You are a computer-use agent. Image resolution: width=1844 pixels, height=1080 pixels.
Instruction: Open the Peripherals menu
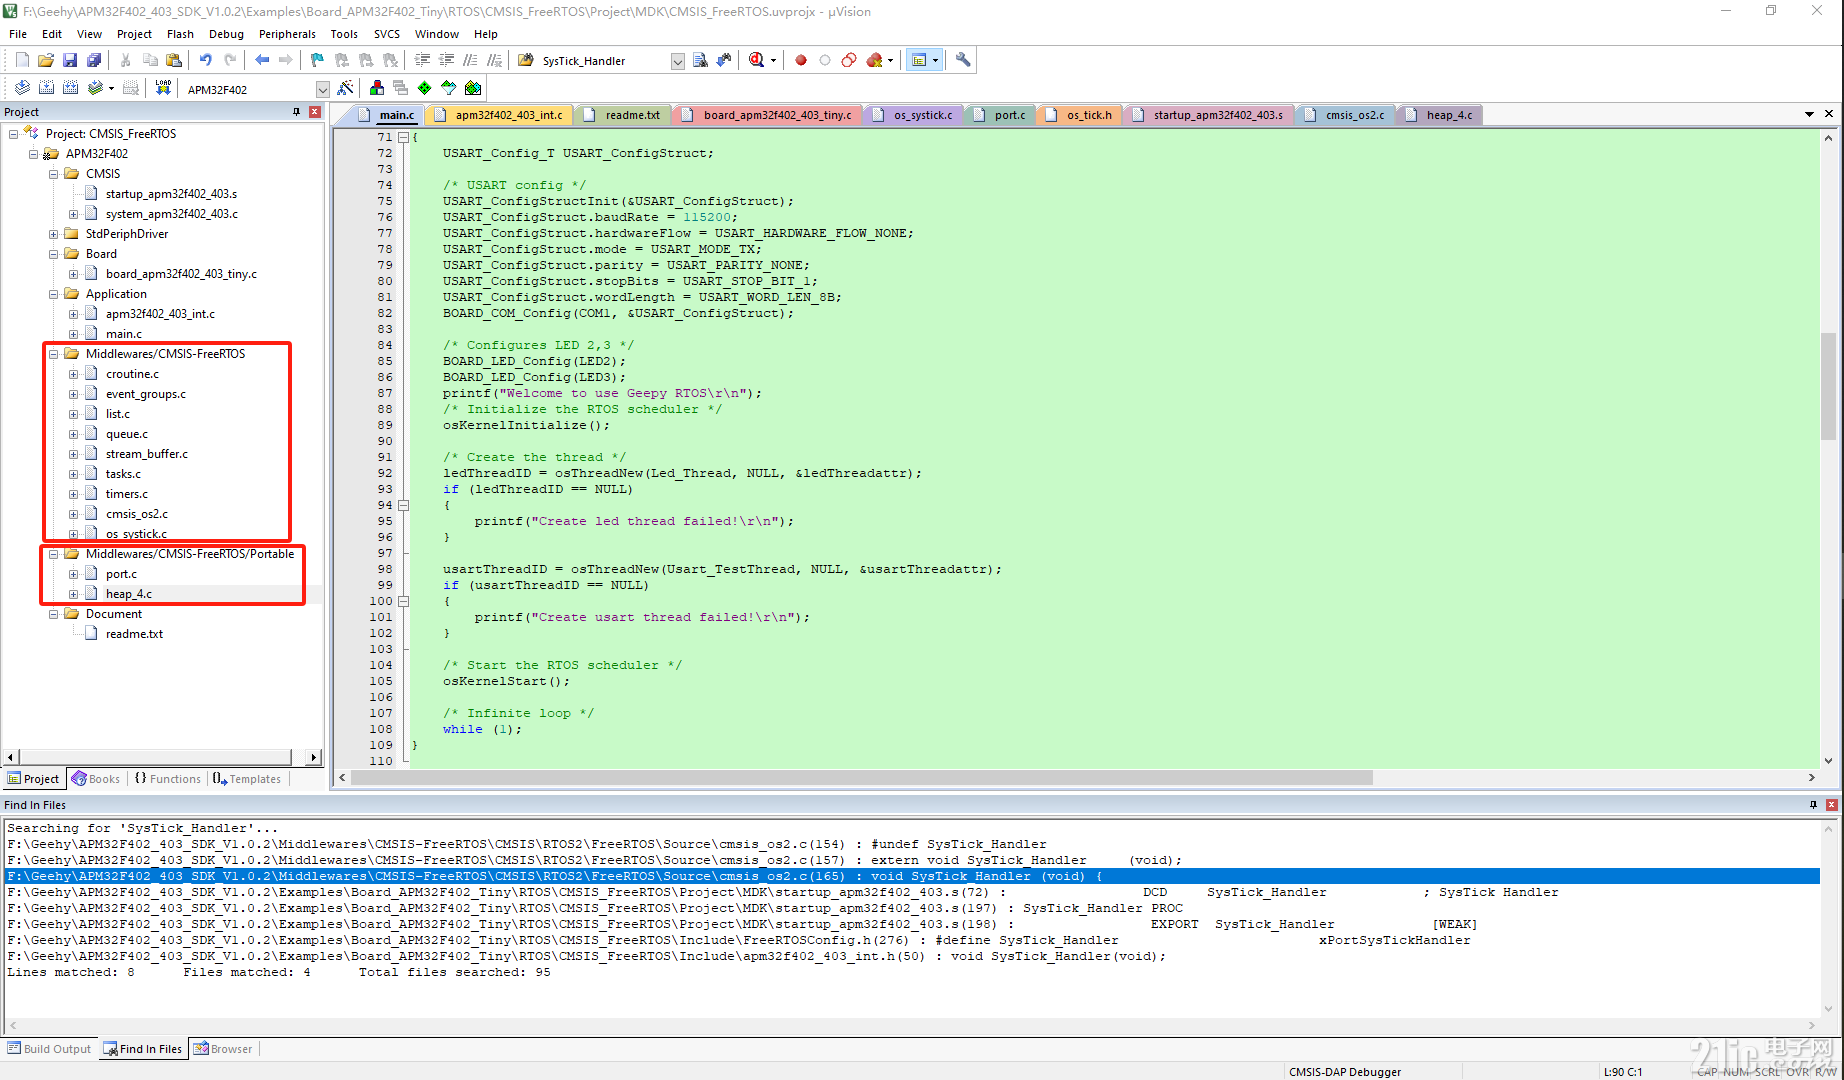(287, 34)
